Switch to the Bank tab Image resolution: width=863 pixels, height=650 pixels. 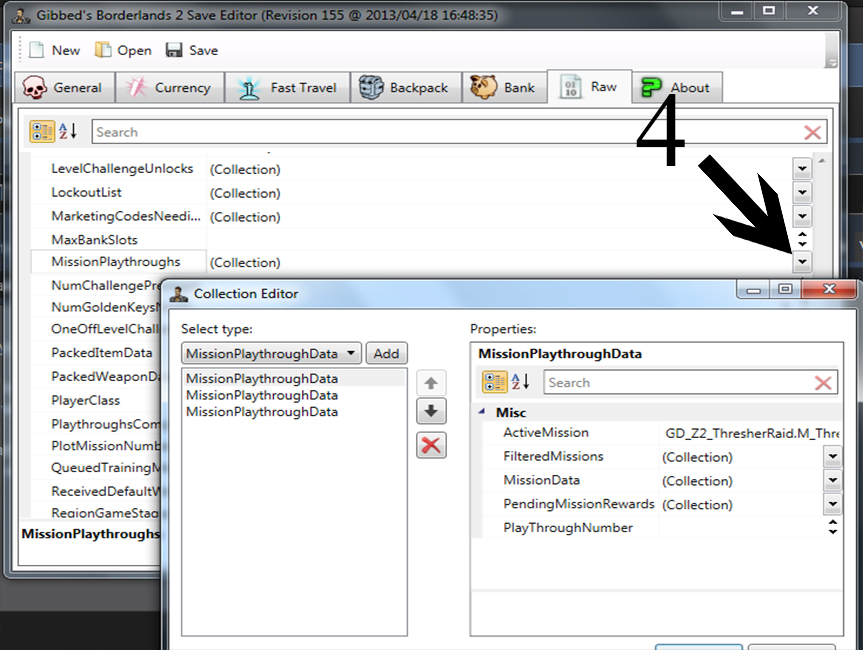(x=504, y=88)
